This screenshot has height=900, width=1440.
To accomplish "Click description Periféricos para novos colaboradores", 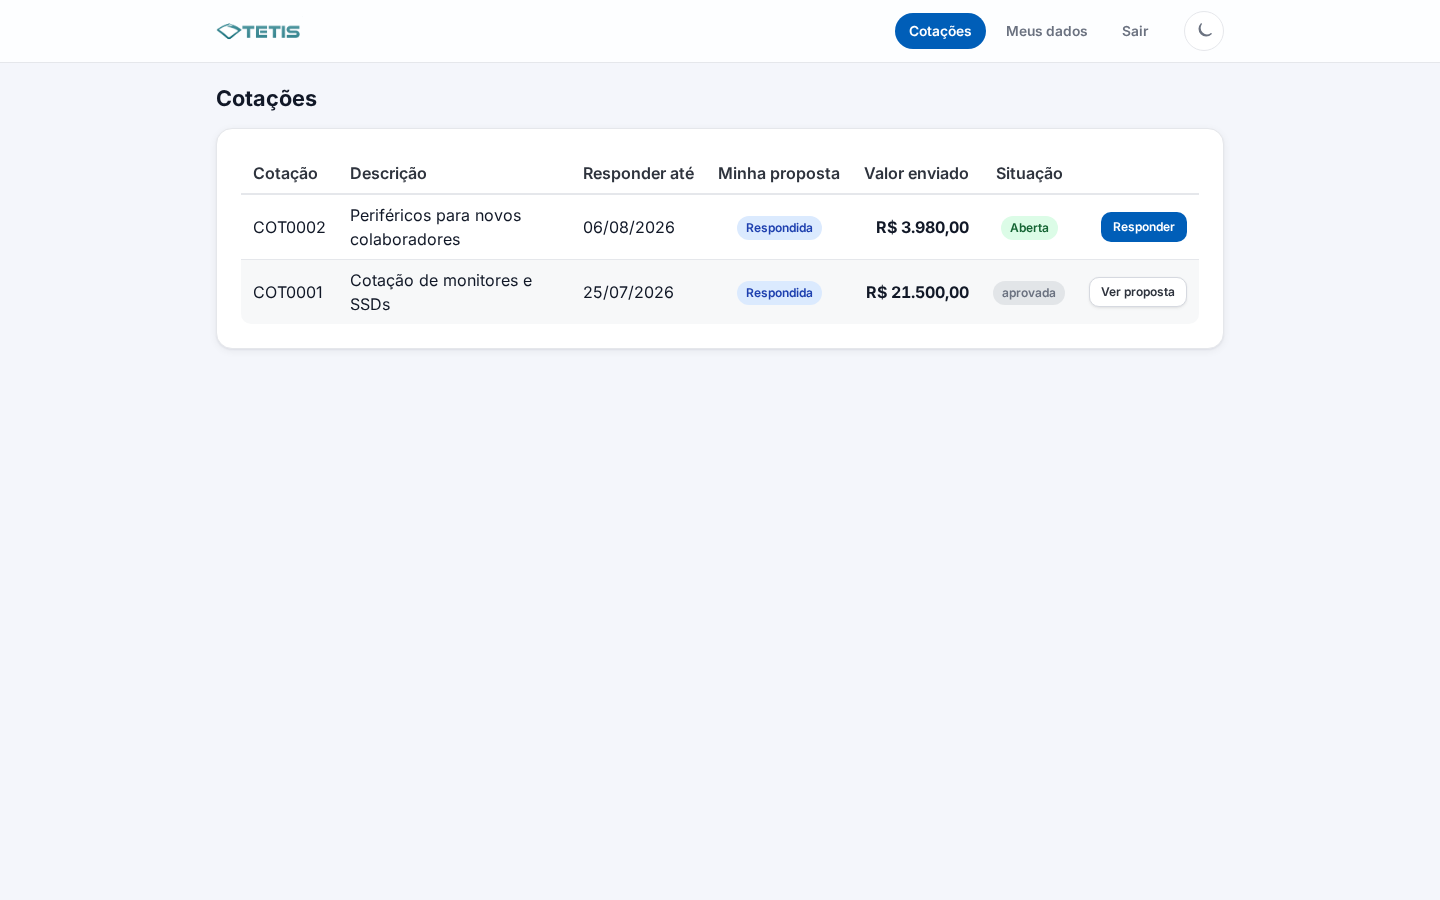I will tap(436, 227).
